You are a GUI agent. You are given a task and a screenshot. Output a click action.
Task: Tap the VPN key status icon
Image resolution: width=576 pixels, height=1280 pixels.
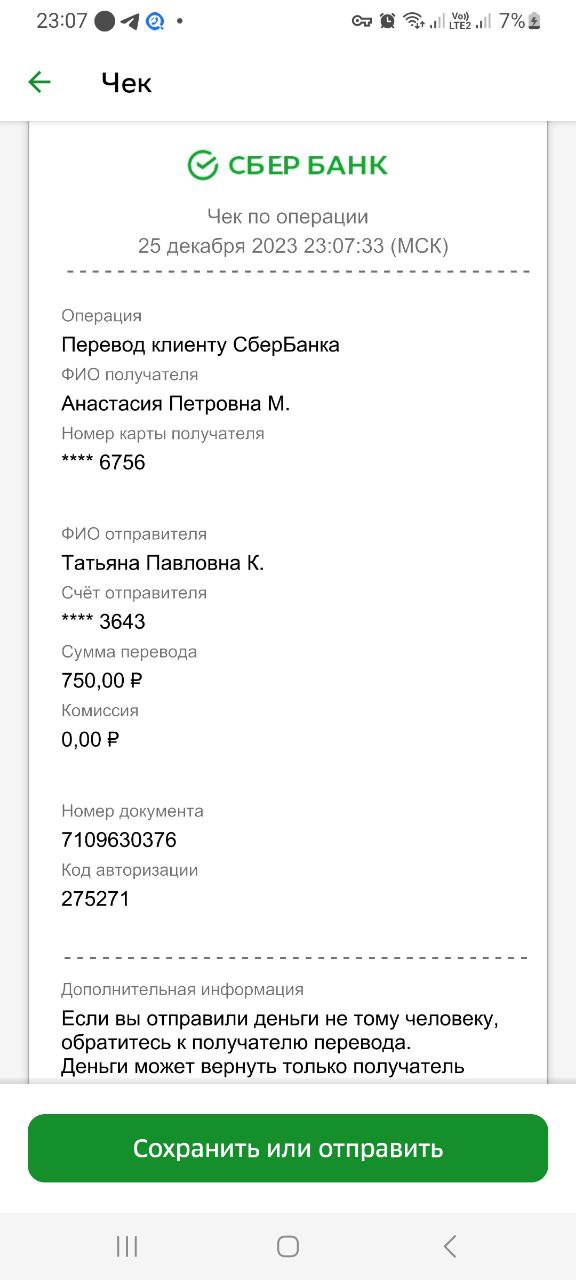(362, 21)
